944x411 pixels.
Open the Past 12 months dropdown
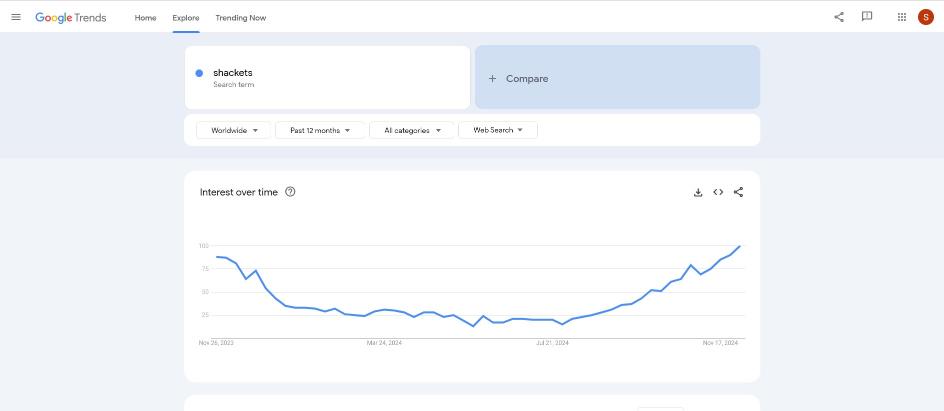(x=320, y=130)
